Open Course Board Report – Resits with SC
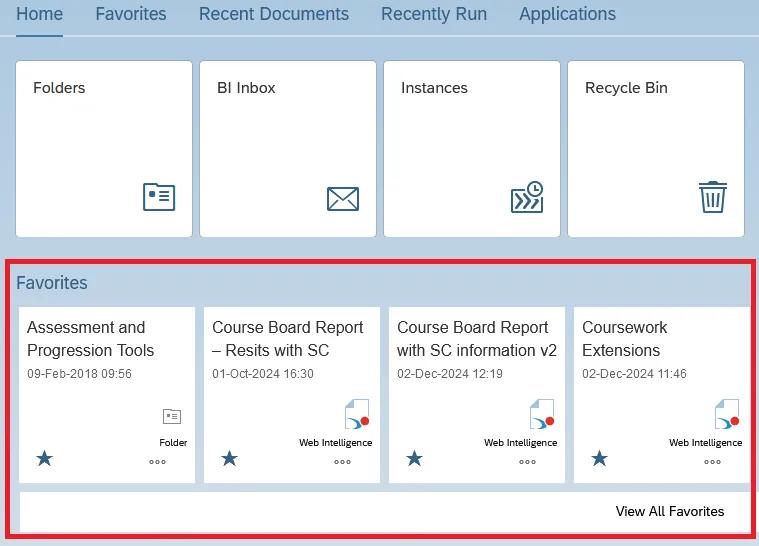 288,338
